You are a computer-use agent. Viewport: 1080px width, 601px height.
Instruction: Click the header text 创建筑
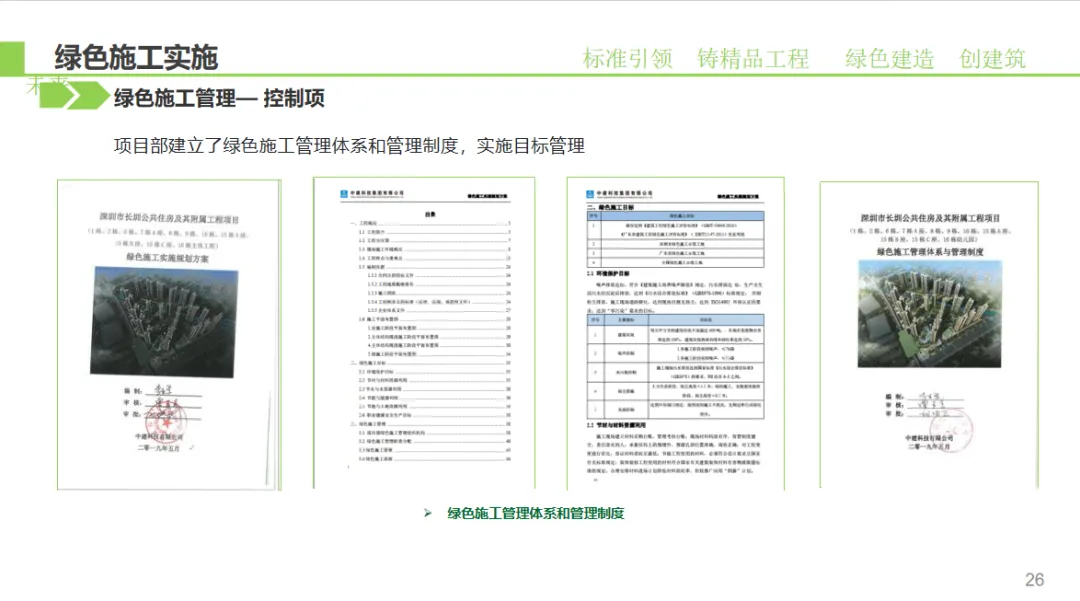click(993, 59)
